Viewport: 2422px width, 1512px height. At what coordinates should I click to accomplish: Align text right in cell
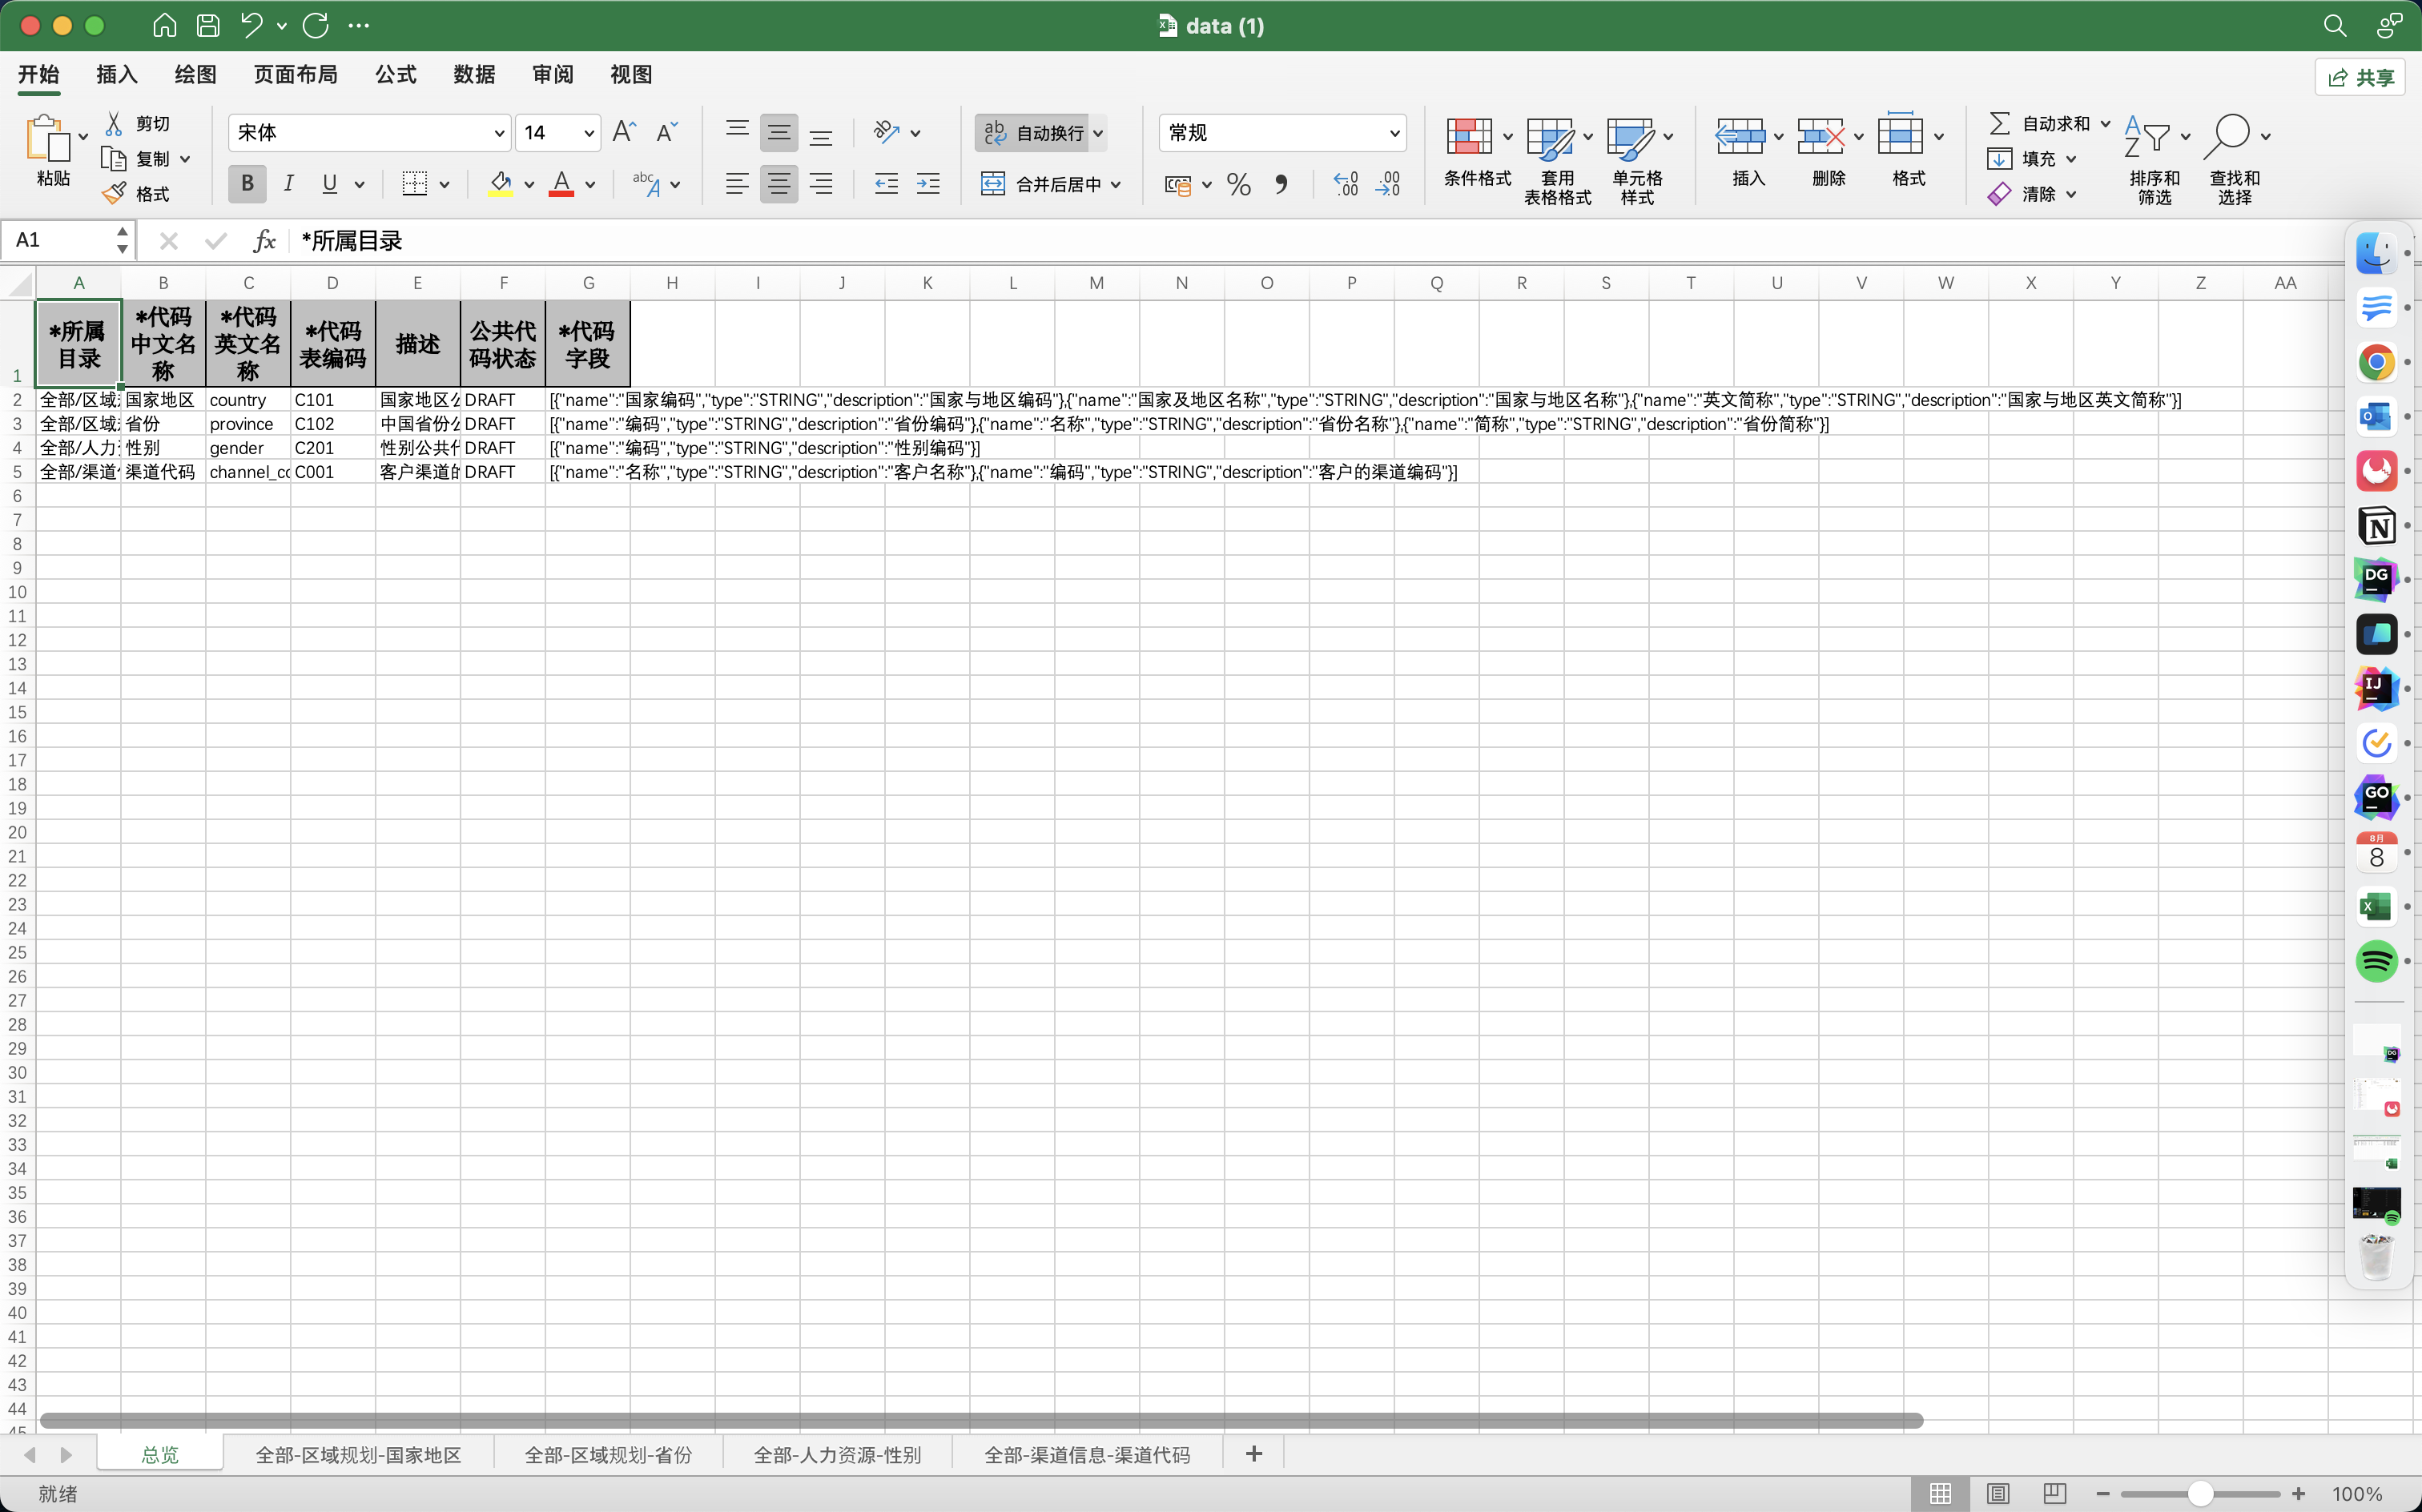821,184
